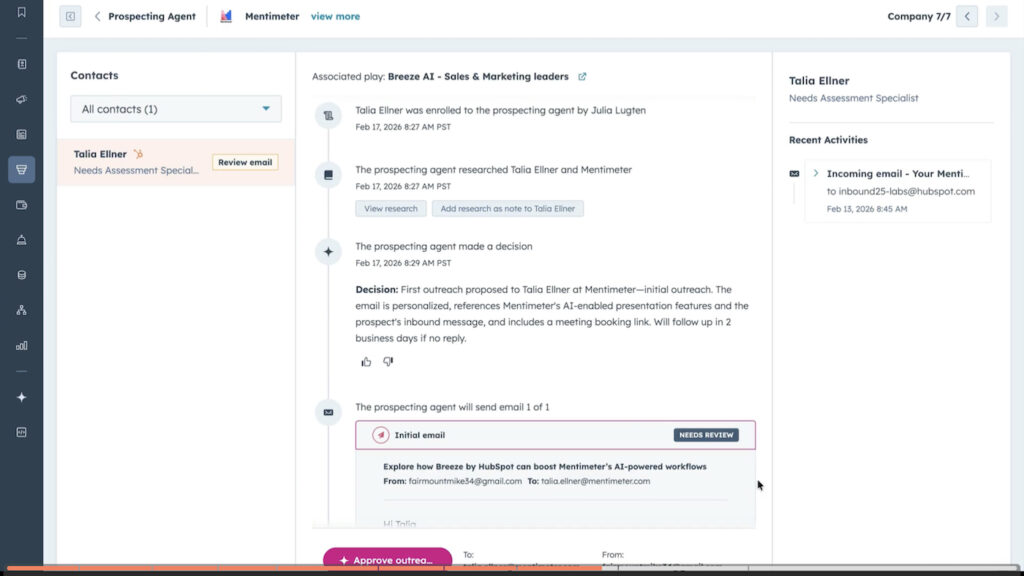Select Talia Ellner contact row
This screenshot has height=576, width=1024.
pos(176,162)
